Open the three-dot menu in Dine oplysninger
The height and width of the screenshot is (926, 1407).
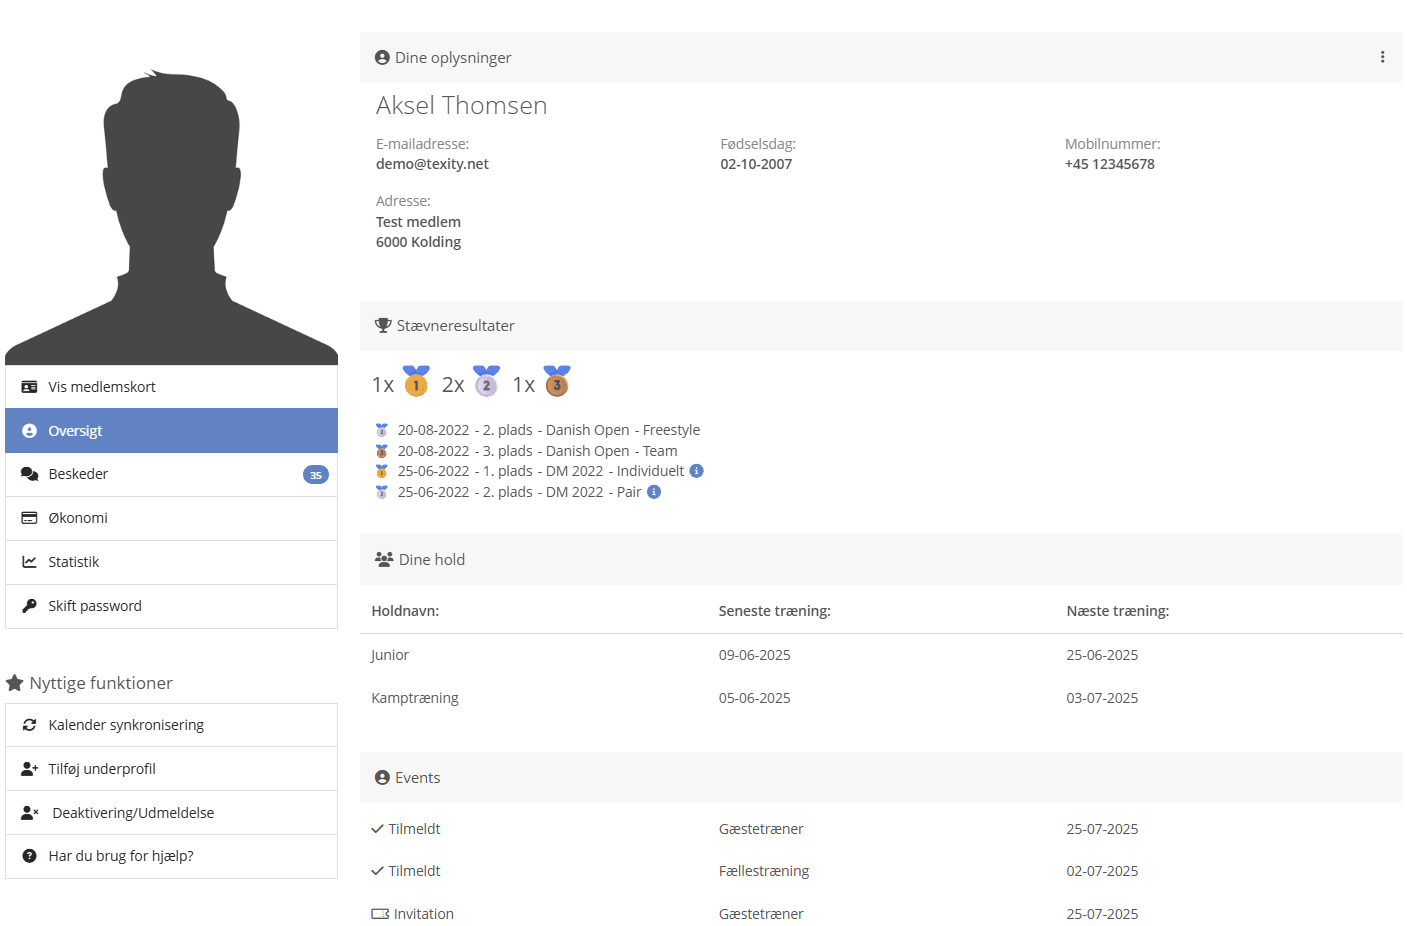coord(1382,57)
